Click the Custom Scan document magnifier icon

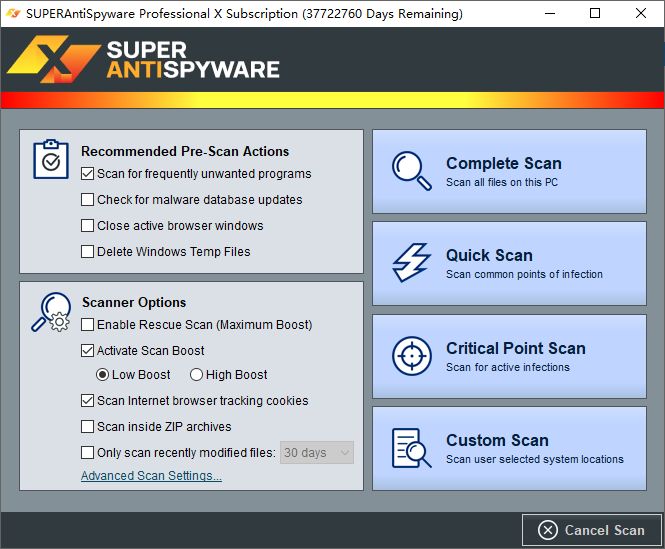pos(411,448)
